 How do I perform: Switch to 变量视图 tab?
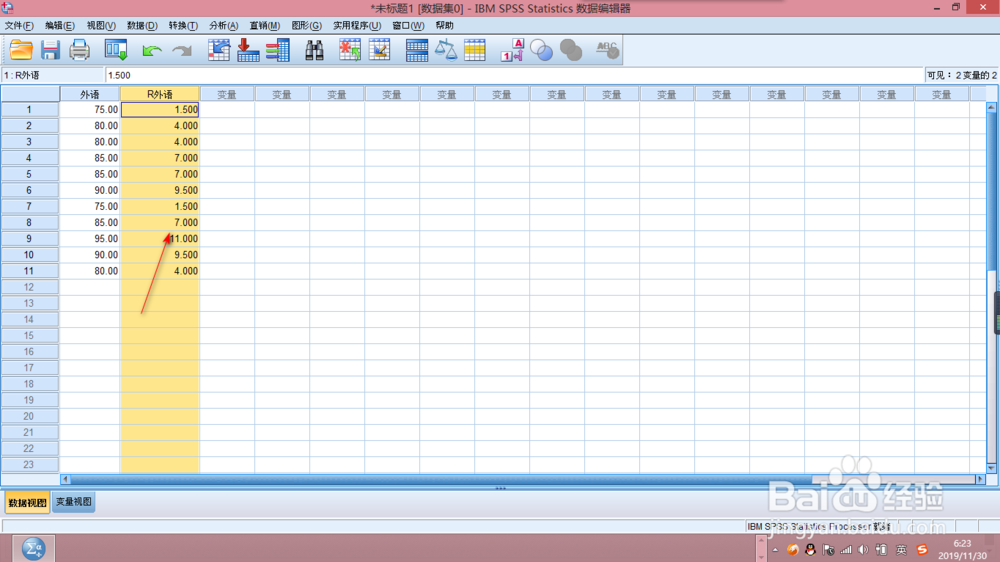pyautogui.click(x=73, y=502)
